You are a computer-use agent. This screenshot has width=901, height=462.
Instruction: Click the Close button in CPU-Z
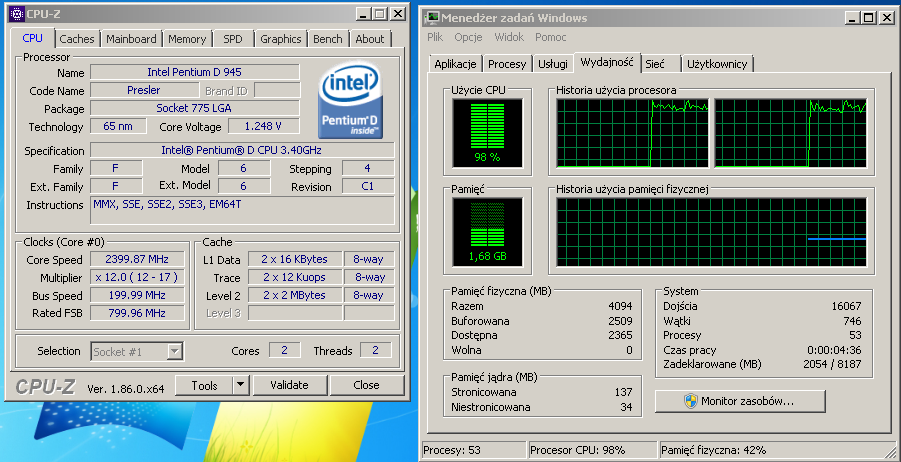click(x=367, y=386)
